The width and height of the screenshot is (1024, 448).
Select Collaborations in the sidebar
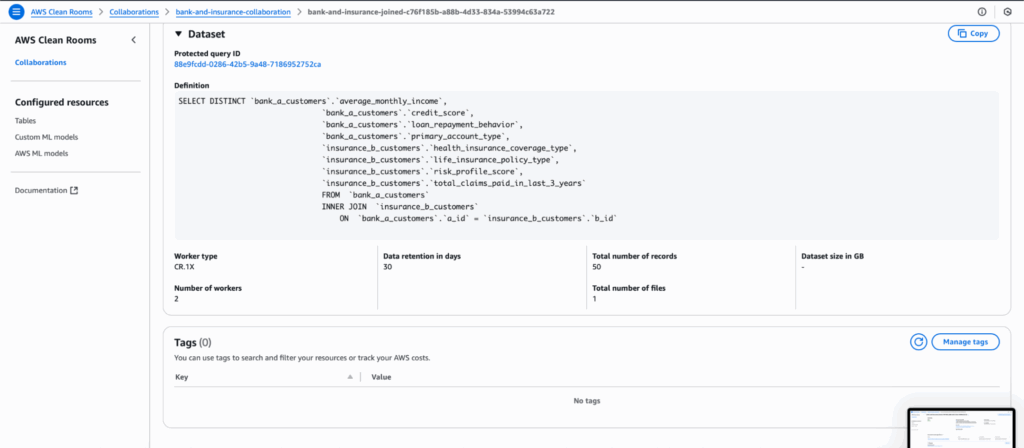[x=40, y=63]
